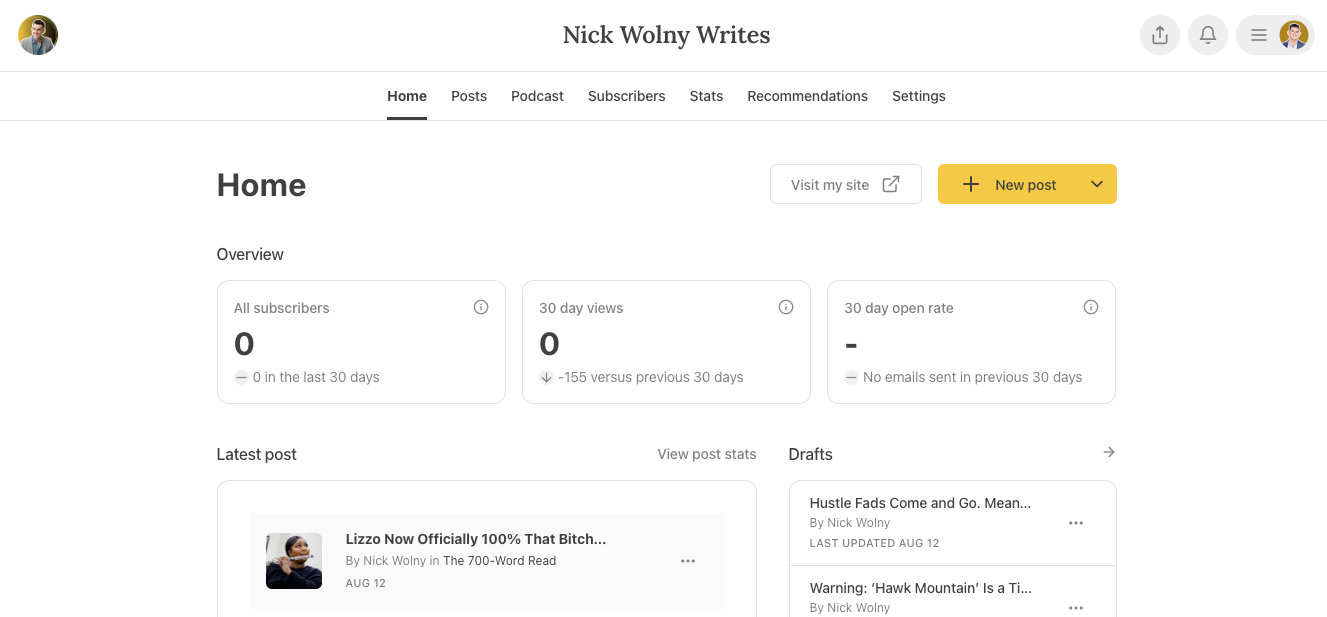
Task: Open the options ellipsis for the Lizzo post
Action: point(688,561)
